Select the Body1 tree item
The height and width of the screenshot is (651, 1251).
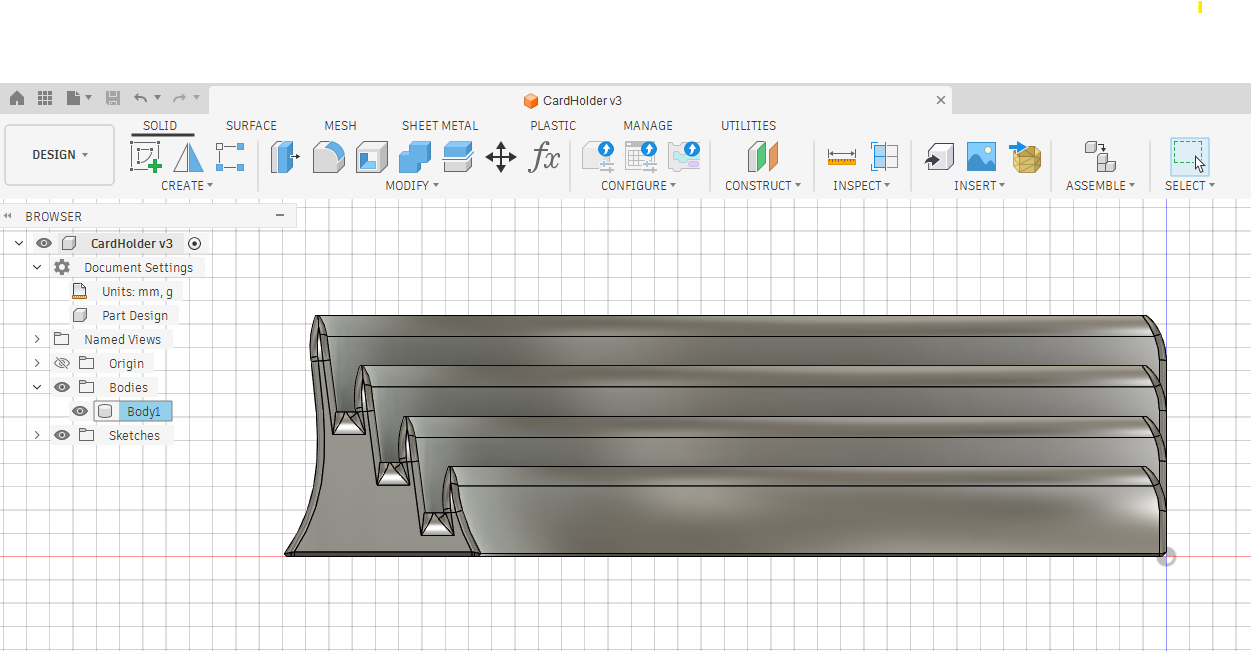pyautogui.click(x=143, y=411)
